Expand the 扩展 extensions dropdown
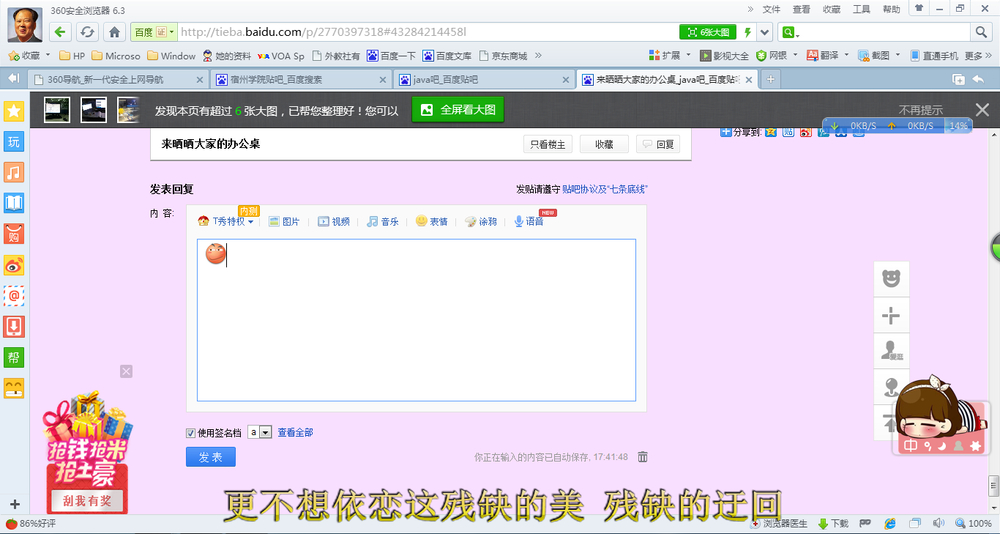Screen dimensions: 1000x534 pos(688,56)
